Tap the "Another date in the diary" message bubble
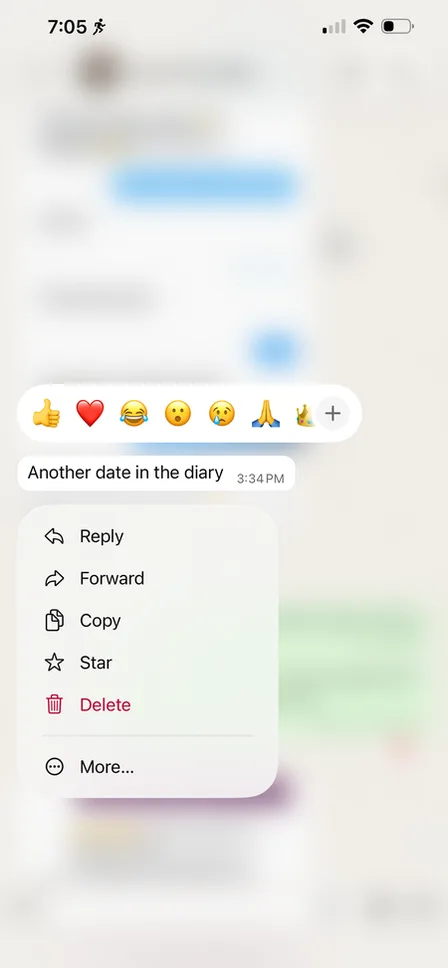Viewport: 448px width, 968px height. (x=156, y=474)
